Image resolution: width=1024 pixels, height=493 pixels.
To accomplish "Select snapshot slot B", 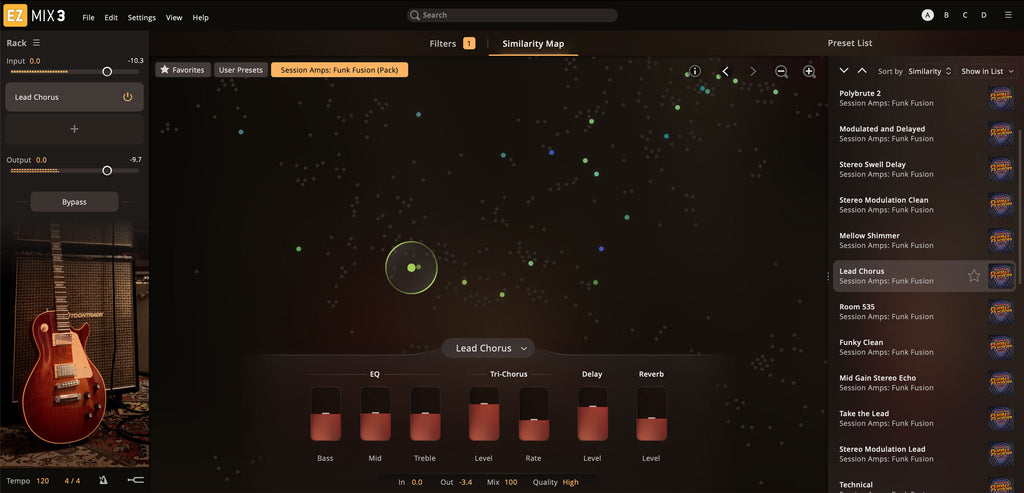I will (x=946, y=15).
